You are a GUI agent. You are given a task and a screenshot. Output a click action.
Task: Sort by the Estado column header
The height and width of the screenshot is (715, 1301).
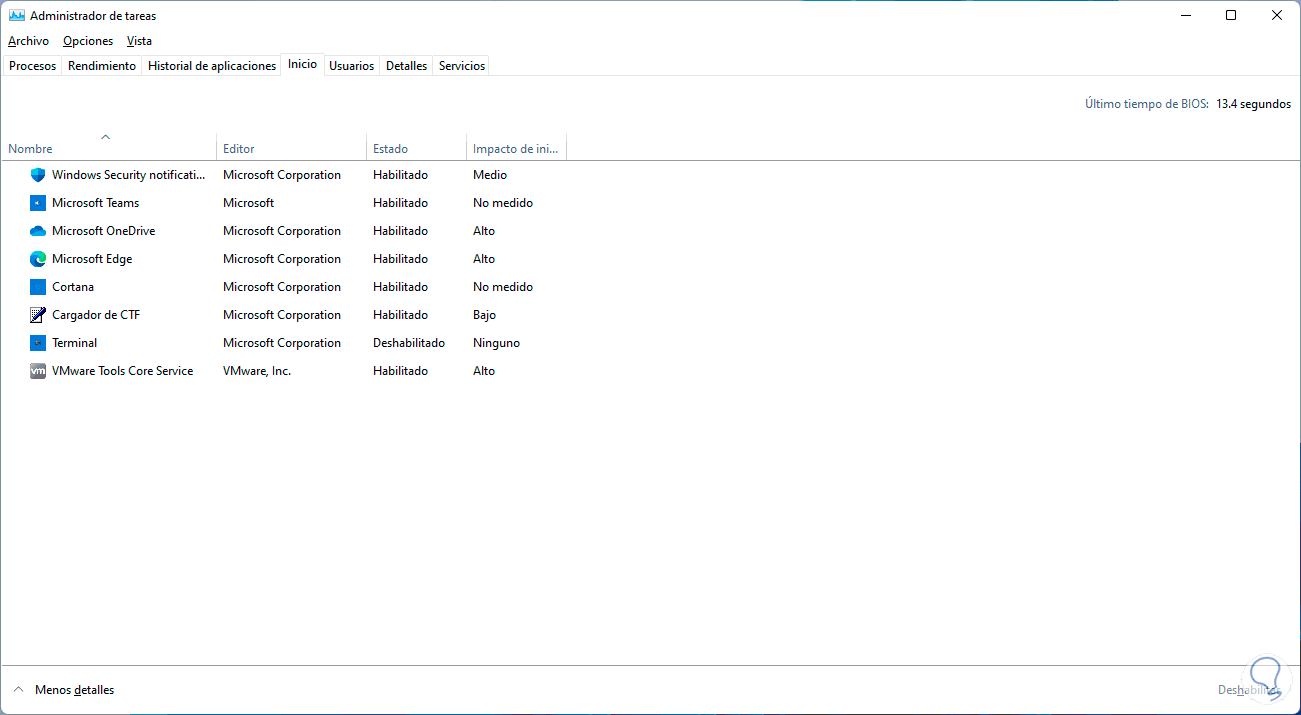[x=416, y=146]
